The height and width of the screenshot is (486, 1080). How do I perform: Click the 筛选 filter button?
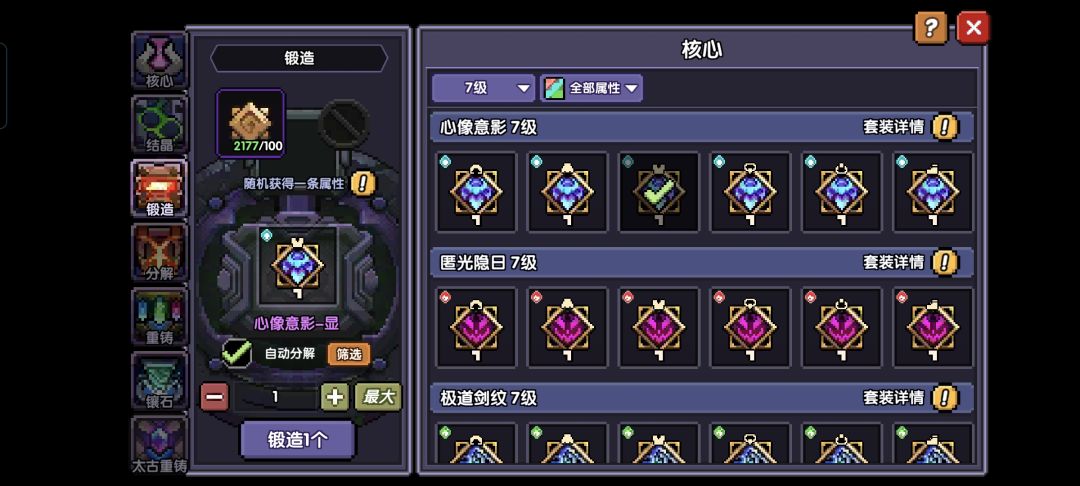click(349, 355)
